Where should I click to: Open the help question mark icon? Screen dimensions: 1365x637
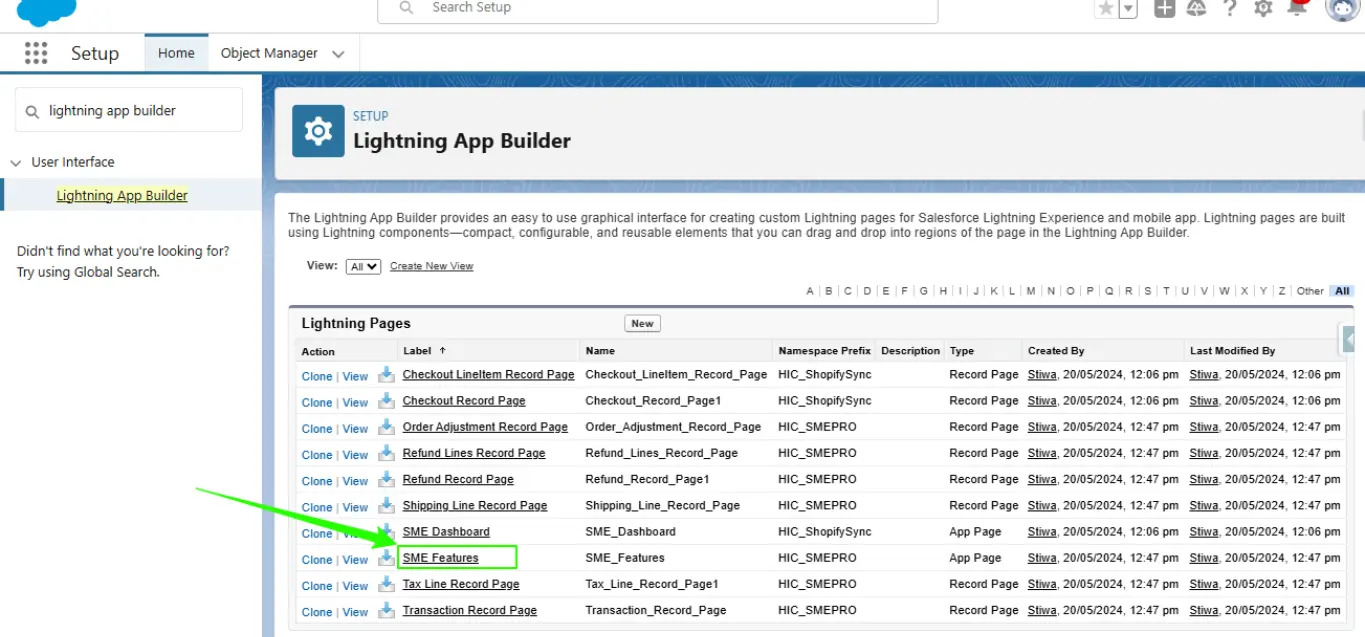(x=1230, y=8)
